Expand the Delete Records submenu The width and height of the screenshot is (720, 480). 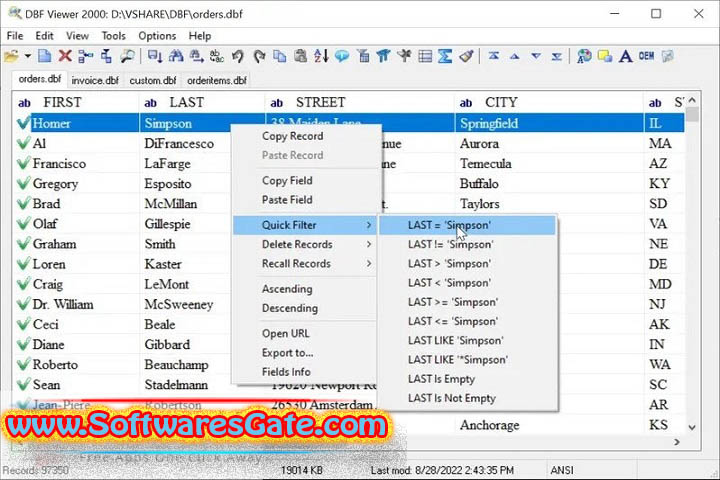pyautogui.click(x=305, y=244)
